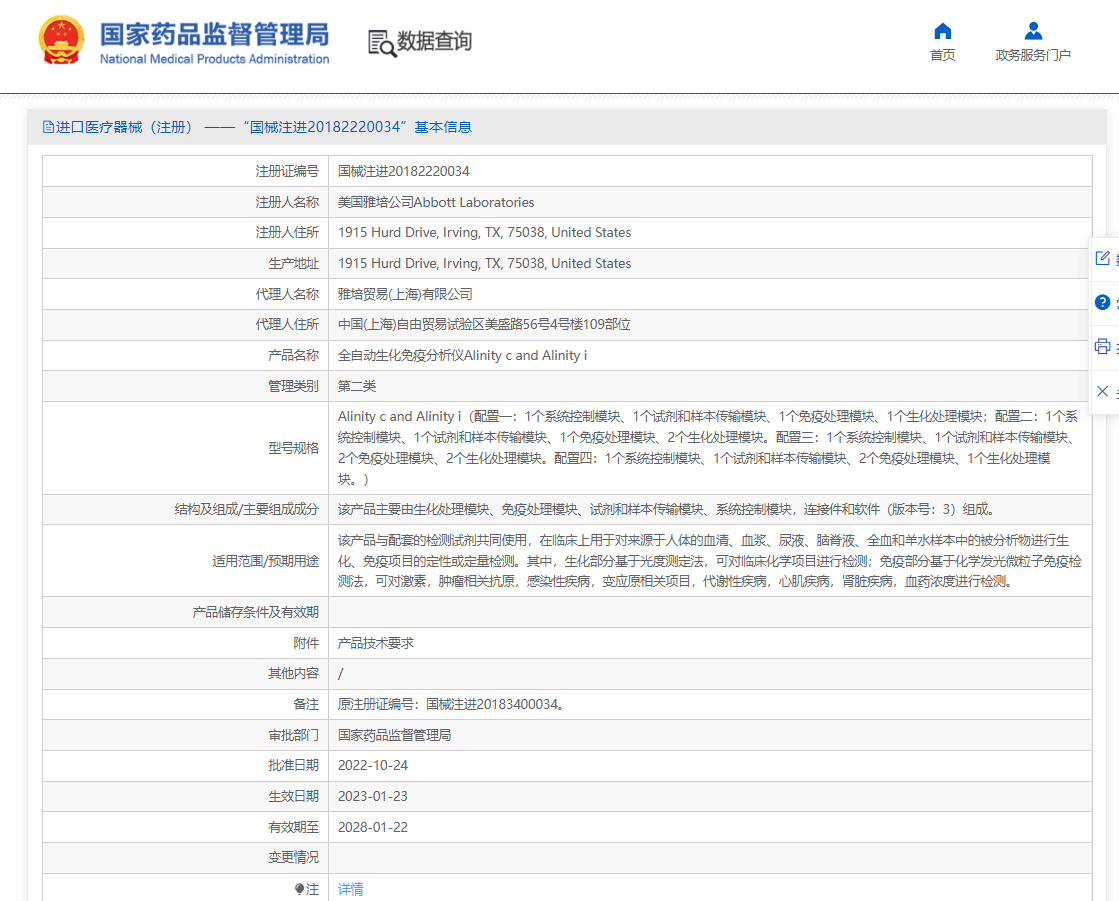Click the bulb icon next to 注
1119x901 pixels.
pos(299,889)
